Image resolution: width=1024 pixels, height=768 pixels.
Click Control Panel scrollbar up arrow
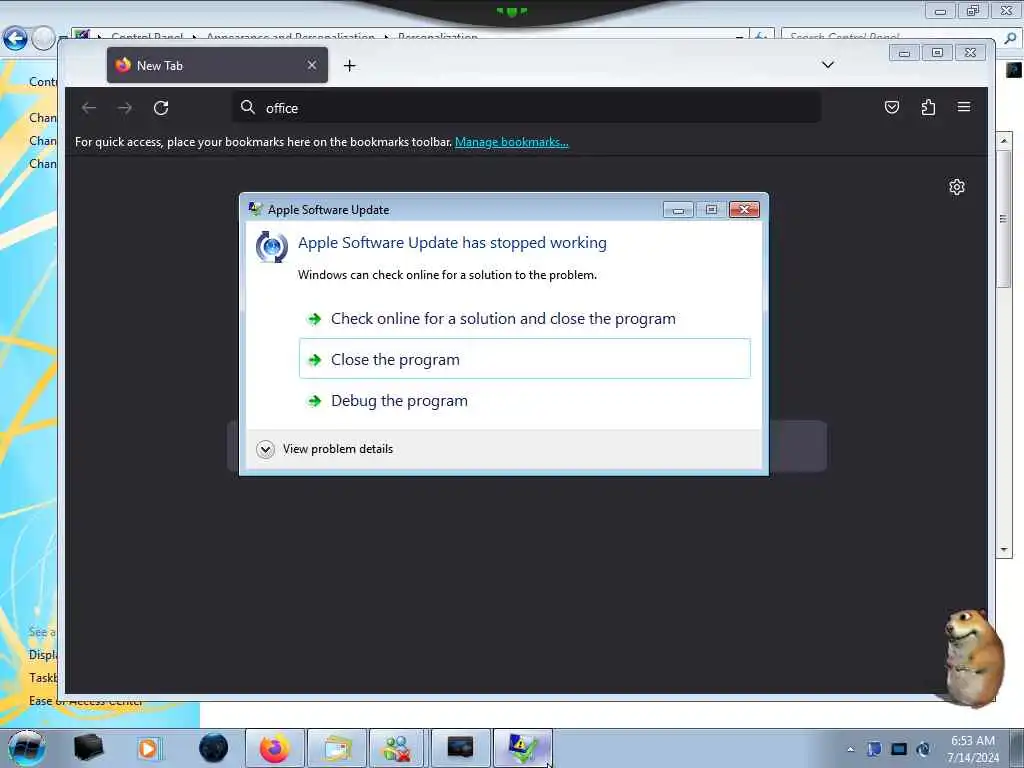pos(1004,140)
